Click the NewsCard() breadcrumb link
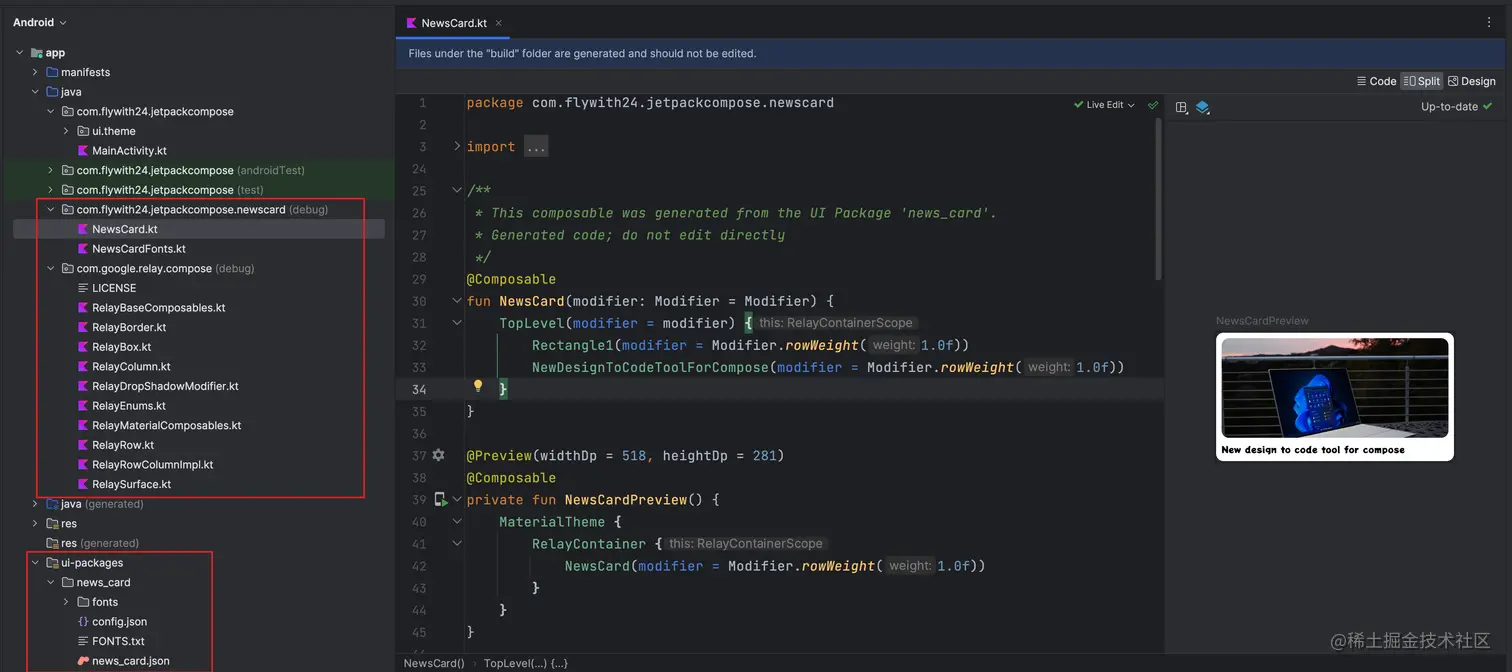 point(432,662)
